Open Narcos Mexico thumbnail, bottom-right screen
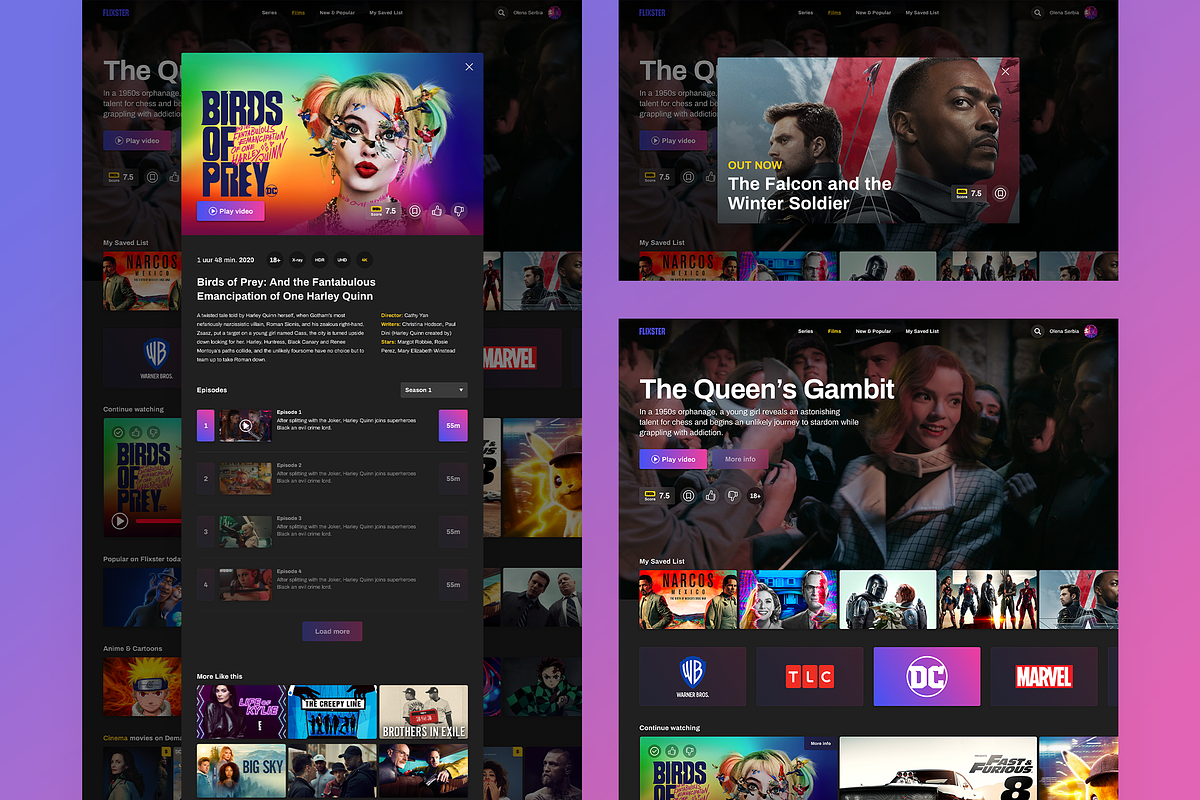 [x=688, y=600]
